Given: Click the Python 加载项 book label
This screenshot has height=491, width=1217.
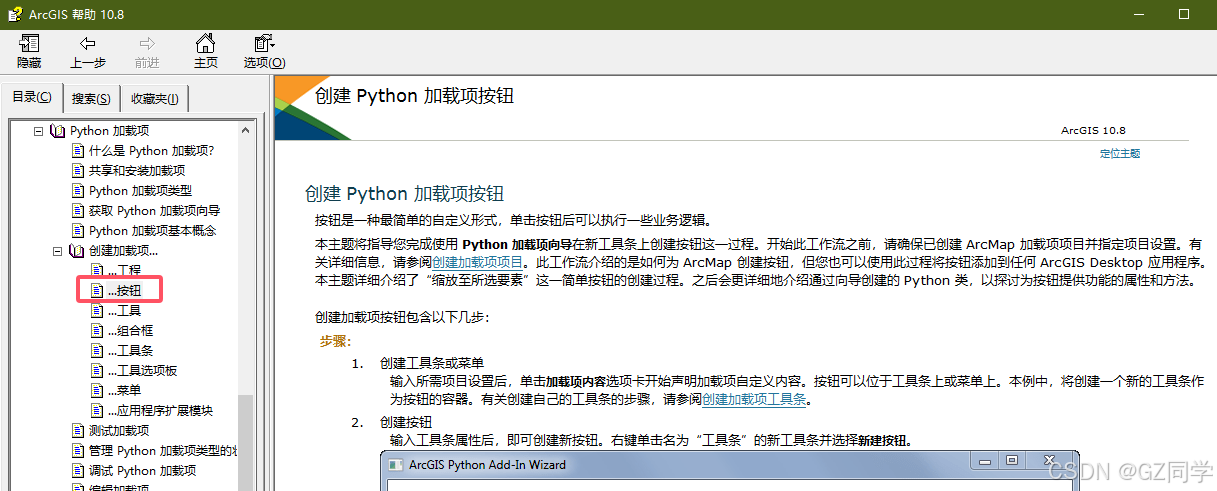Looking at the screenshot, I should tap(110, 131).
